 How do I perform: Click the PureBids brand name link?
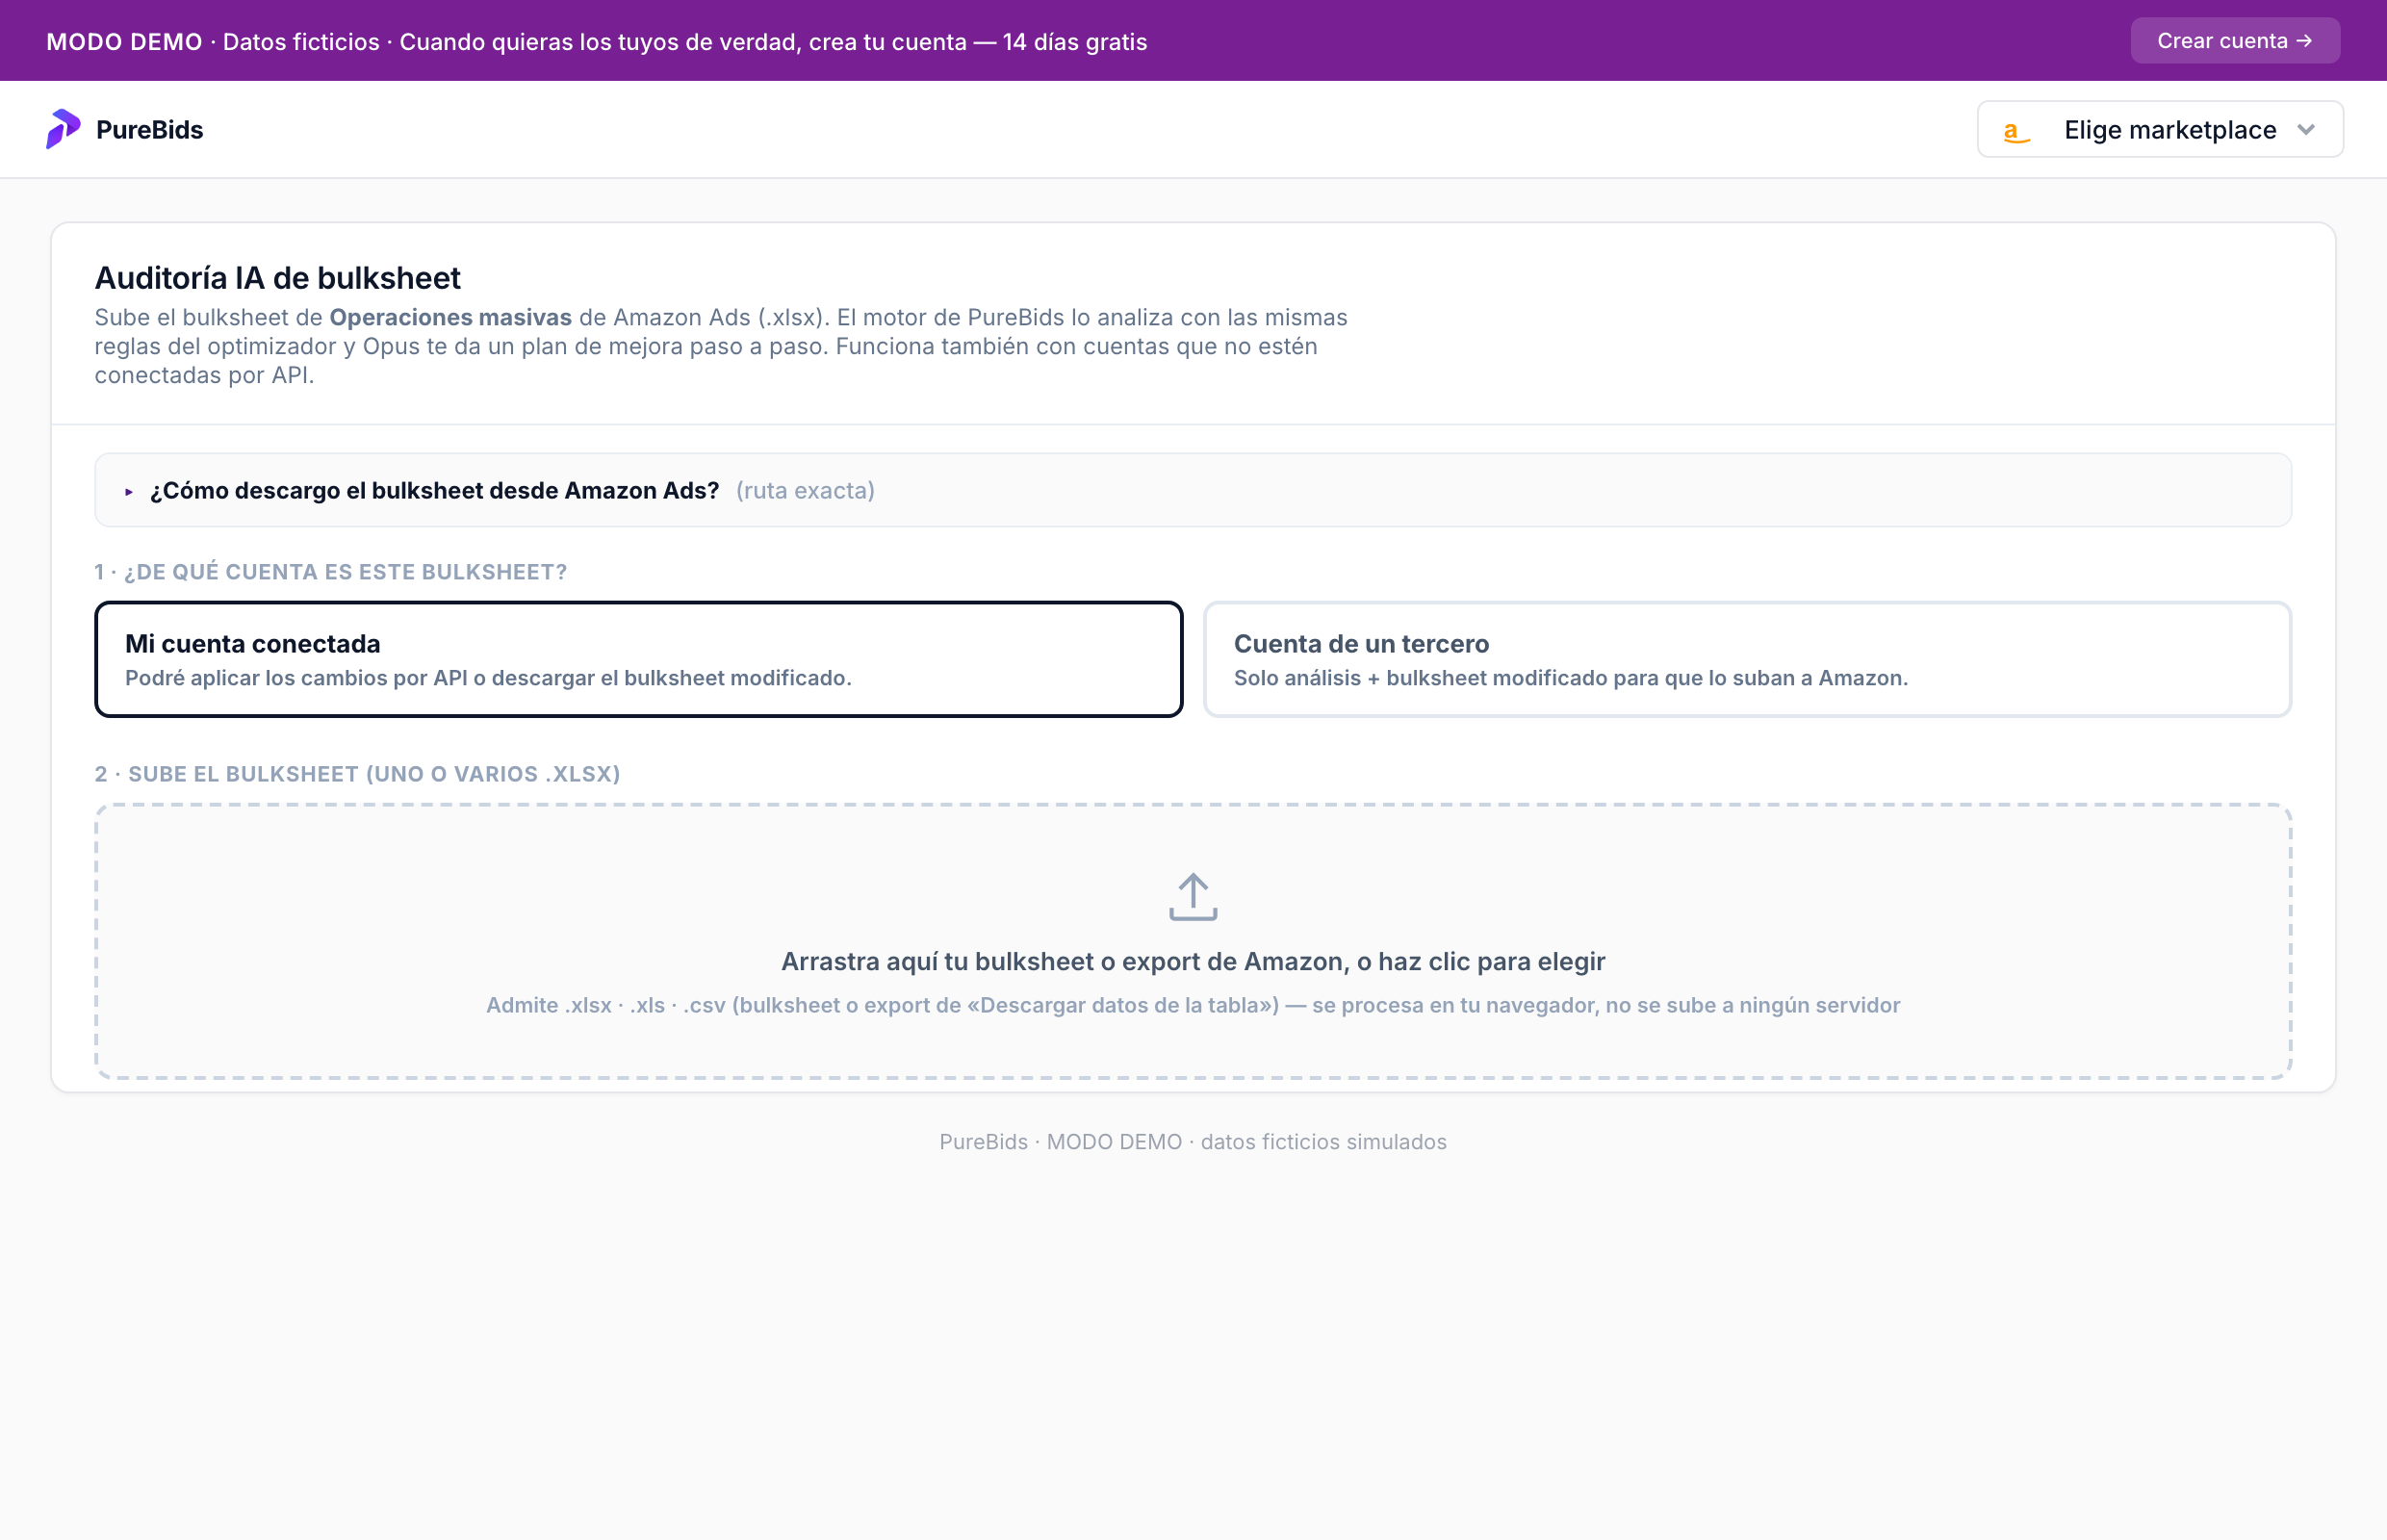pyautogui.click(x=150, y=130)
